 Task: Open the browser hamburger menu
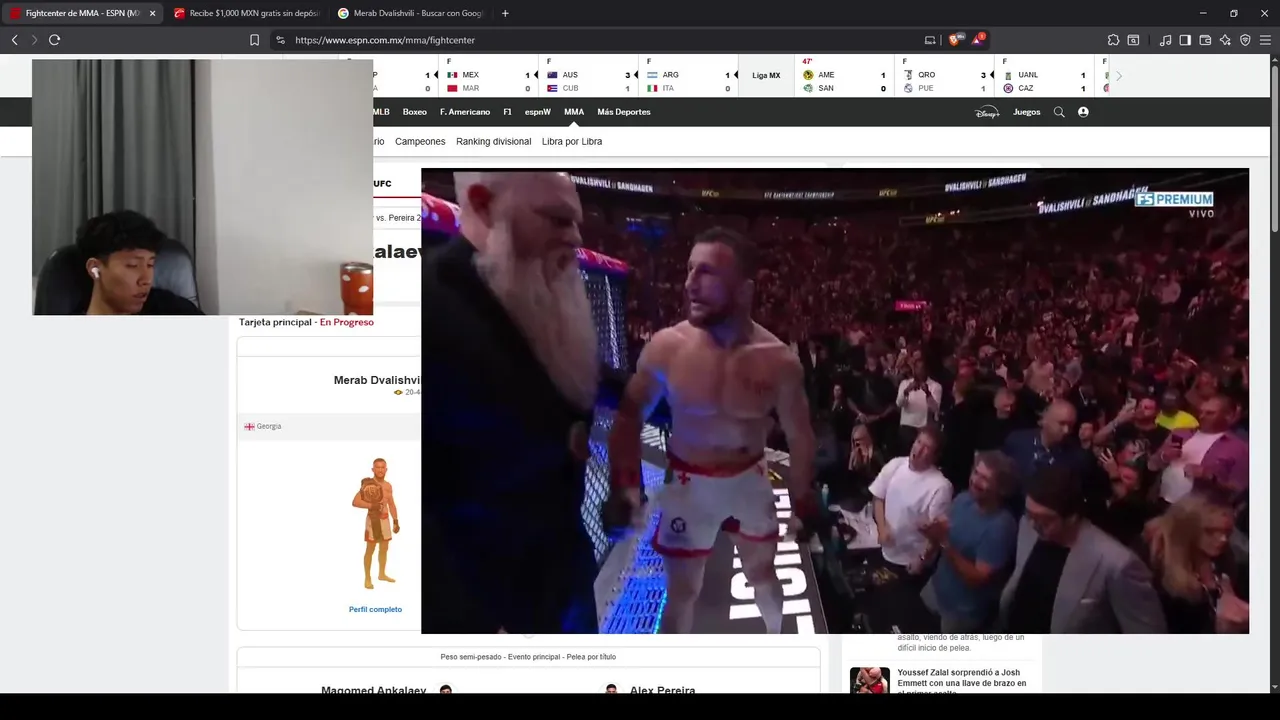click(x=1265, y=40)
